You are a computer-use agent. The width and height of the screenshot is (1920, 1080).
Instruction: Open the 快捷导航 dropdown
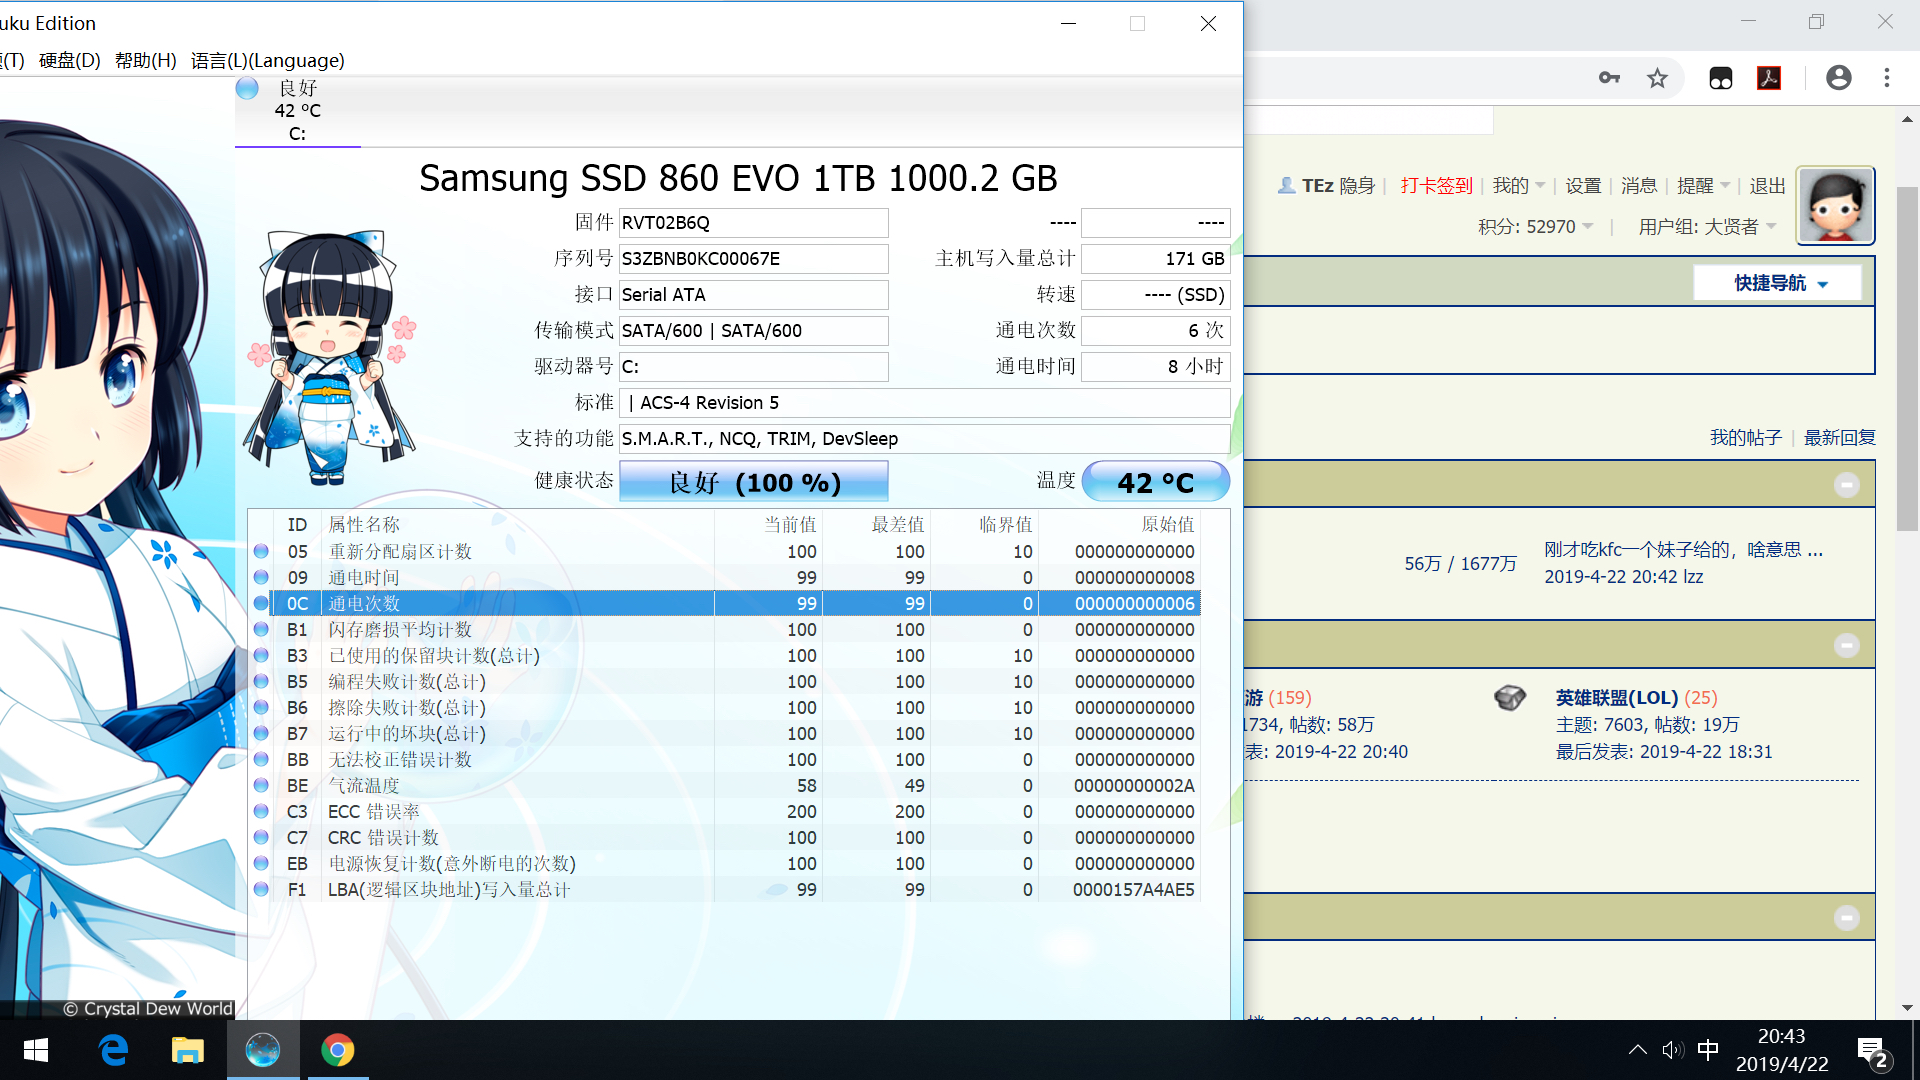pos(1777,282)
